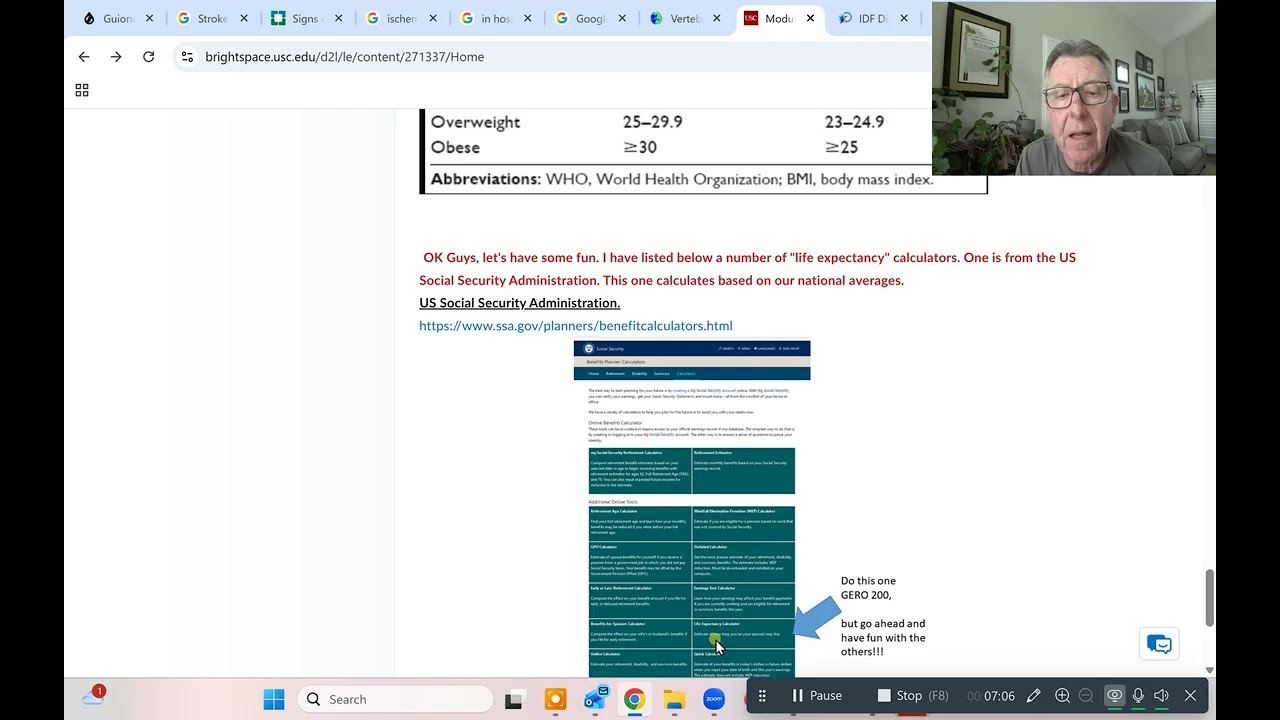1280x720 pixels.
Task: Open the Brightspace chat help widget
Action: pos(1159,644)
